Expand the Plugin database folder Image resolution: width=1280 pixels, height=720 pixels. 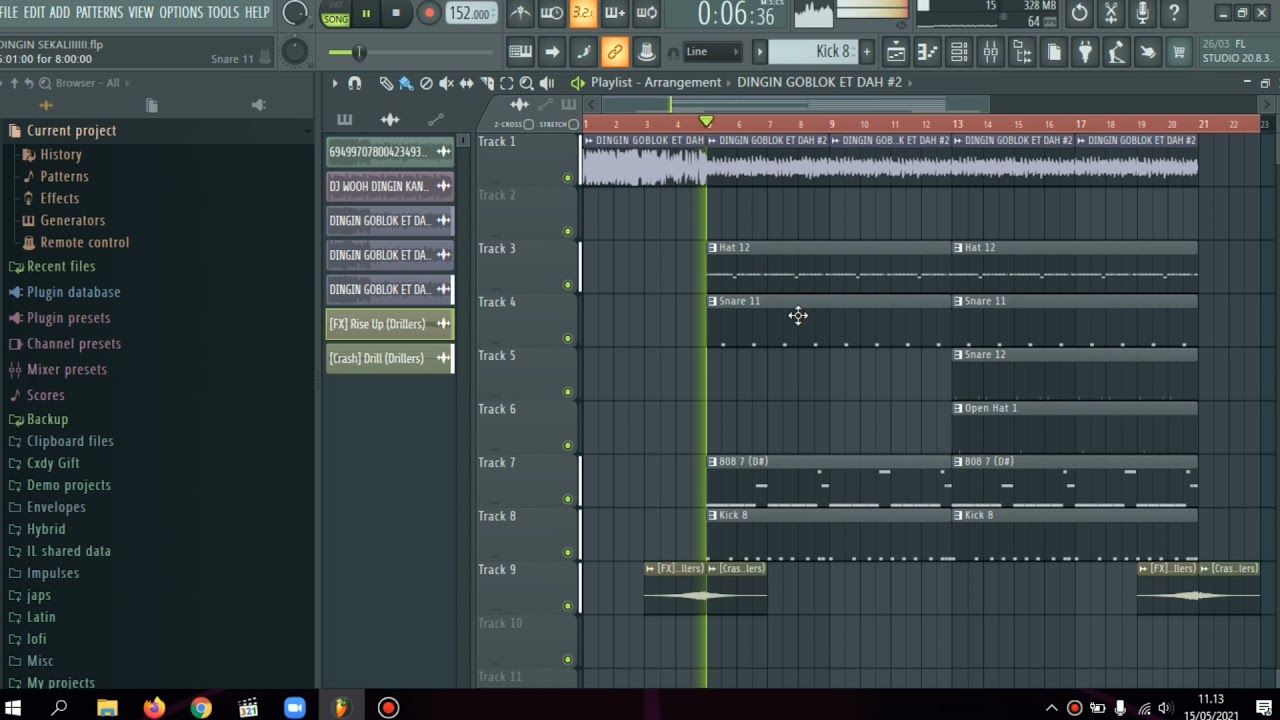pos(64,292)
